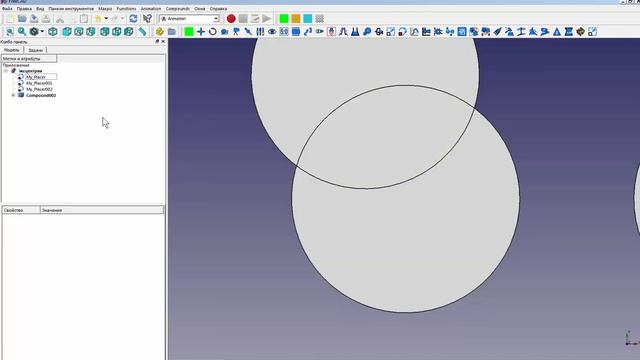Expand the Compound002 tree node
This screenshot has height=360, width=640.
coord(13,95)
